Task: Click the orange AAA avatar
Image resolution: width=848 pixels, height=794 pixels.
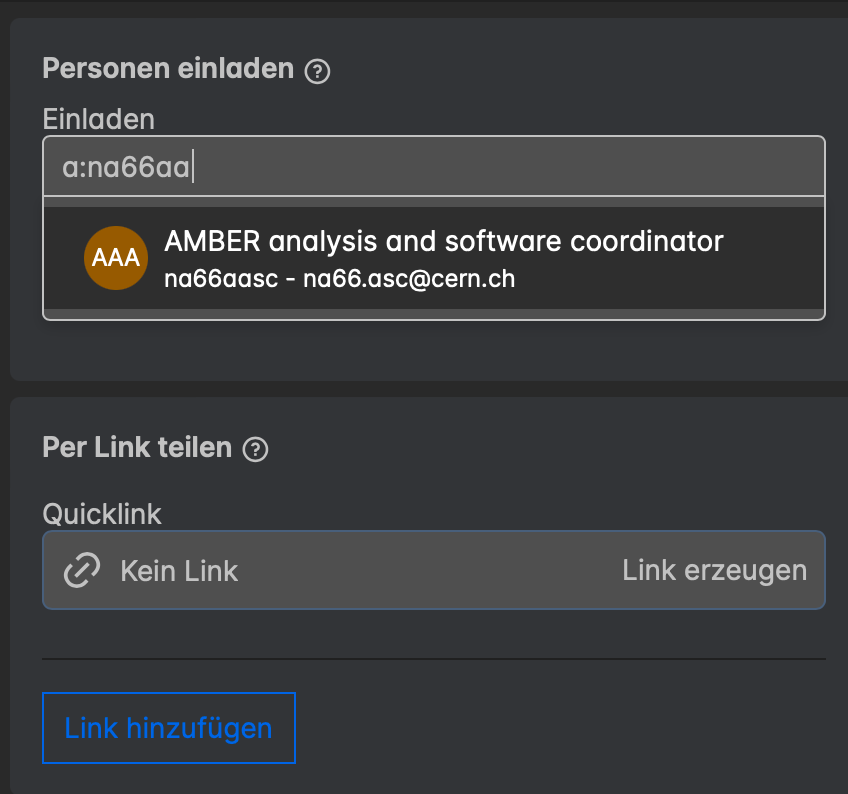Action: 115,258
